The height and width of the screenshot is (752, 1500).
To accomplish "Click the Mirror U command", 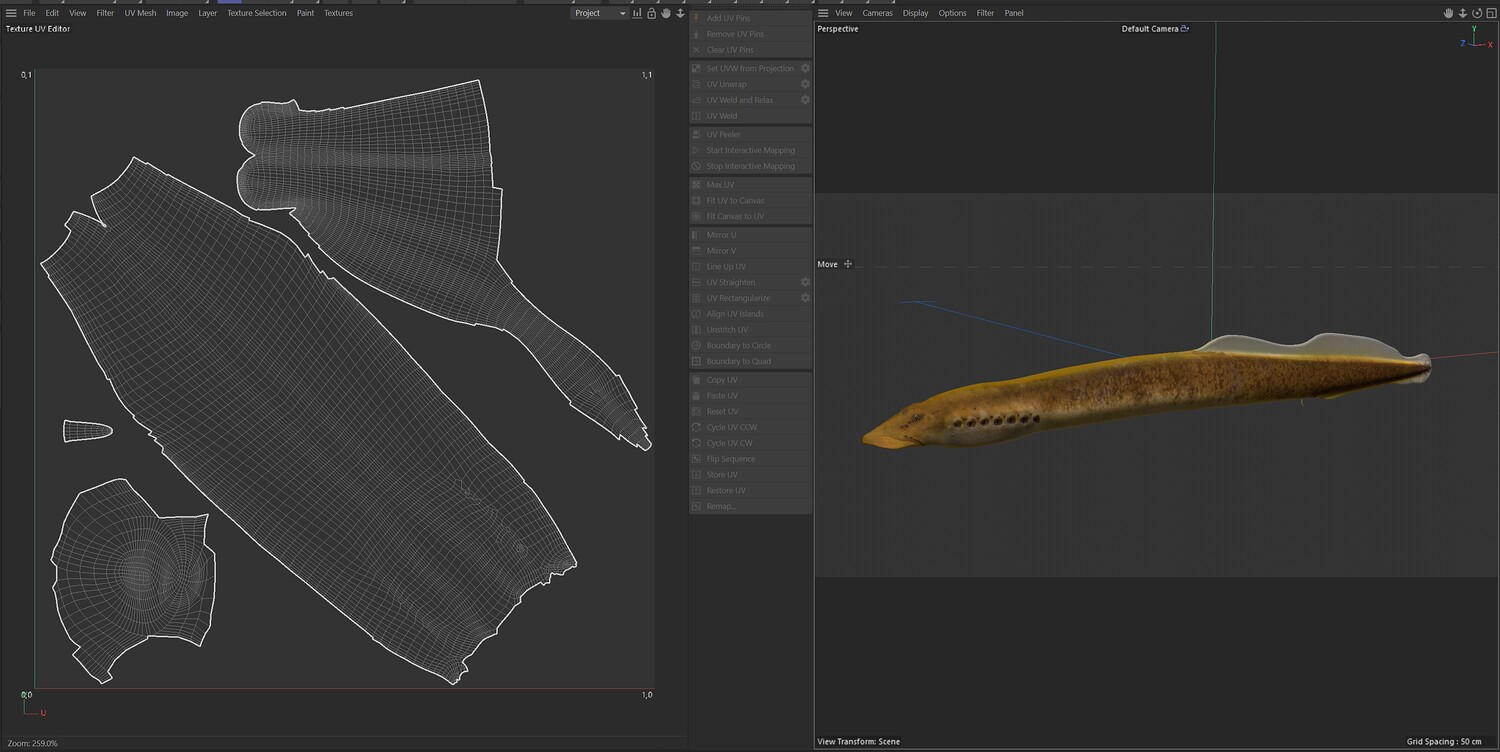I will point(751,235).
